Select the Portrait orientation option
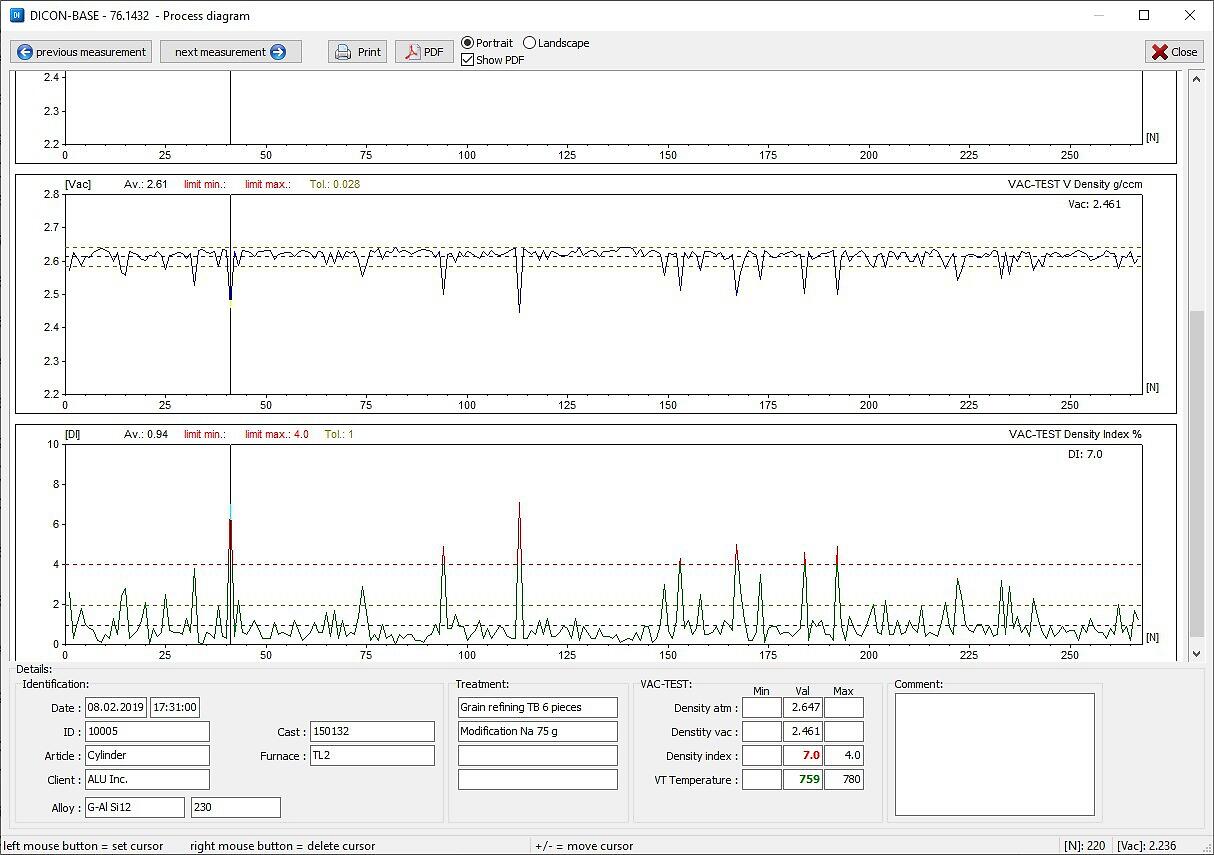Viewport: 1214px width, 855px height. click(468, 43)
